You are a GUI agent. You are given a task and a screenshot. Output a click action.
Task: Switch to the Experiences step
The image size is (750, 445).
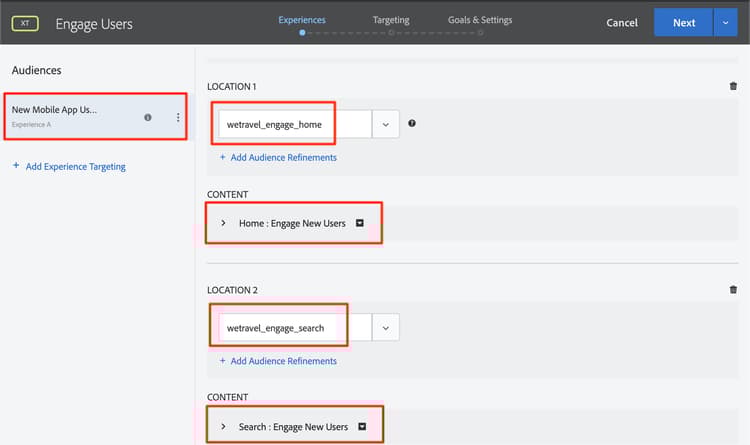(x=302, y=20)
